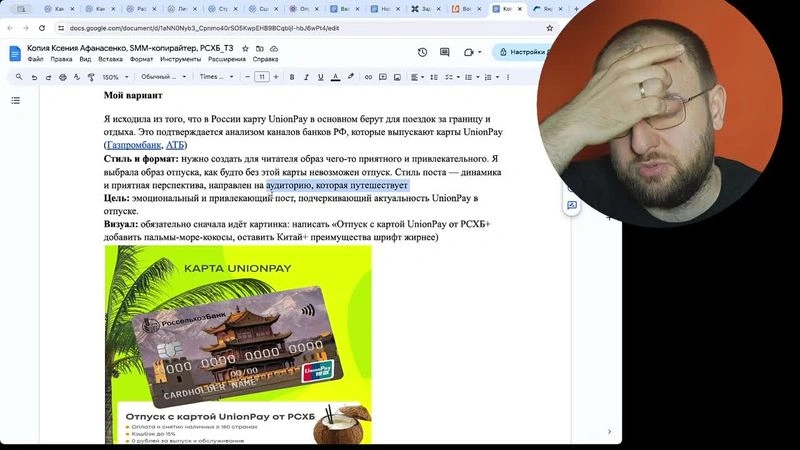
Task: Click the 'Мой вариант' heading
Action: coord(133,95)
